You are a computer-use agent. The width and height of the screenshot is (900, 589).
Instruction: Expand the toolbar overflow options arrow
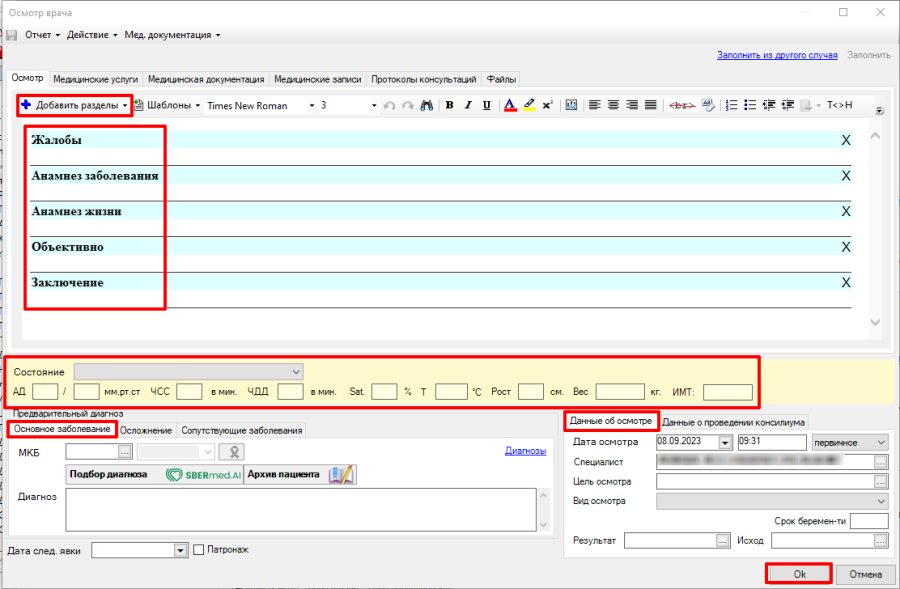(x=880, y=111)
